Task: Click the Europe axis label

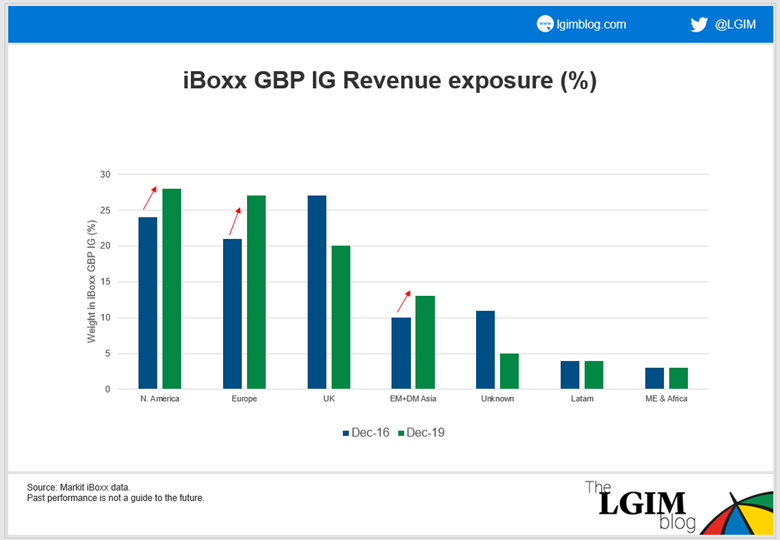Action: 244,399
